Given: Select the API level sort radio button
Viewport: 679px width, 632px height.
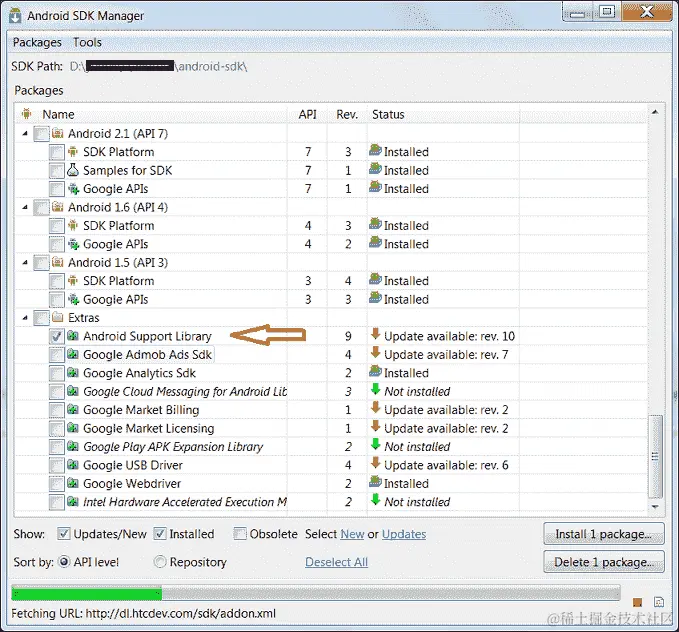Looking at the screenshot, I should (64, 562).
